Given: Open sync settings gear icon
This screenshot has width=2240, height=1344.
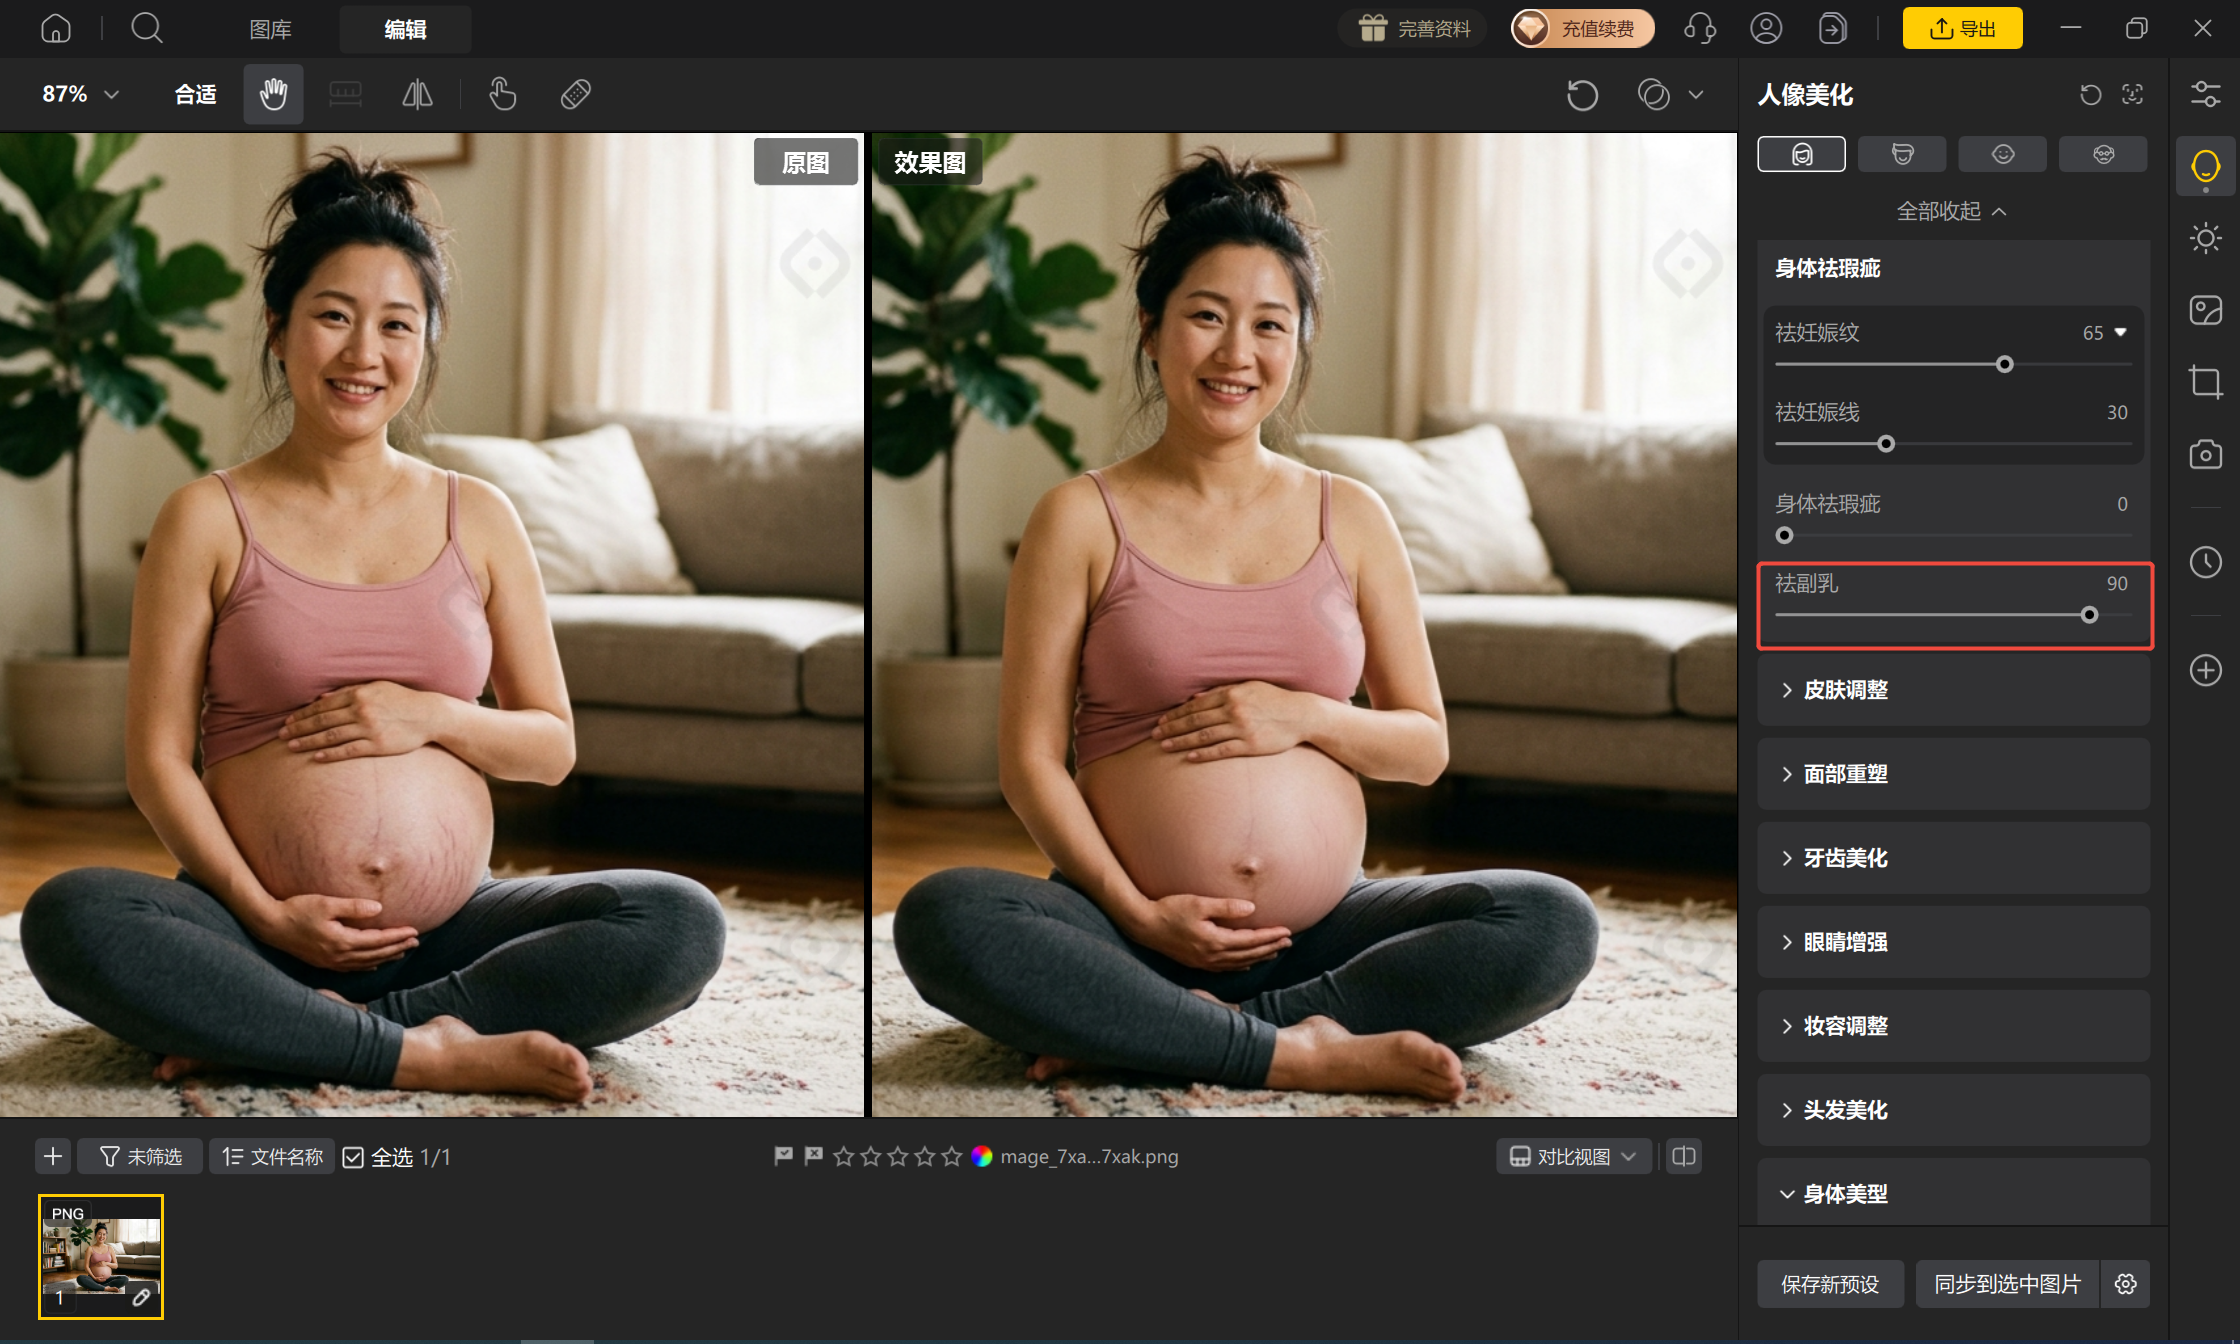Looking at the screenshot, I should pos(2126,1284).
